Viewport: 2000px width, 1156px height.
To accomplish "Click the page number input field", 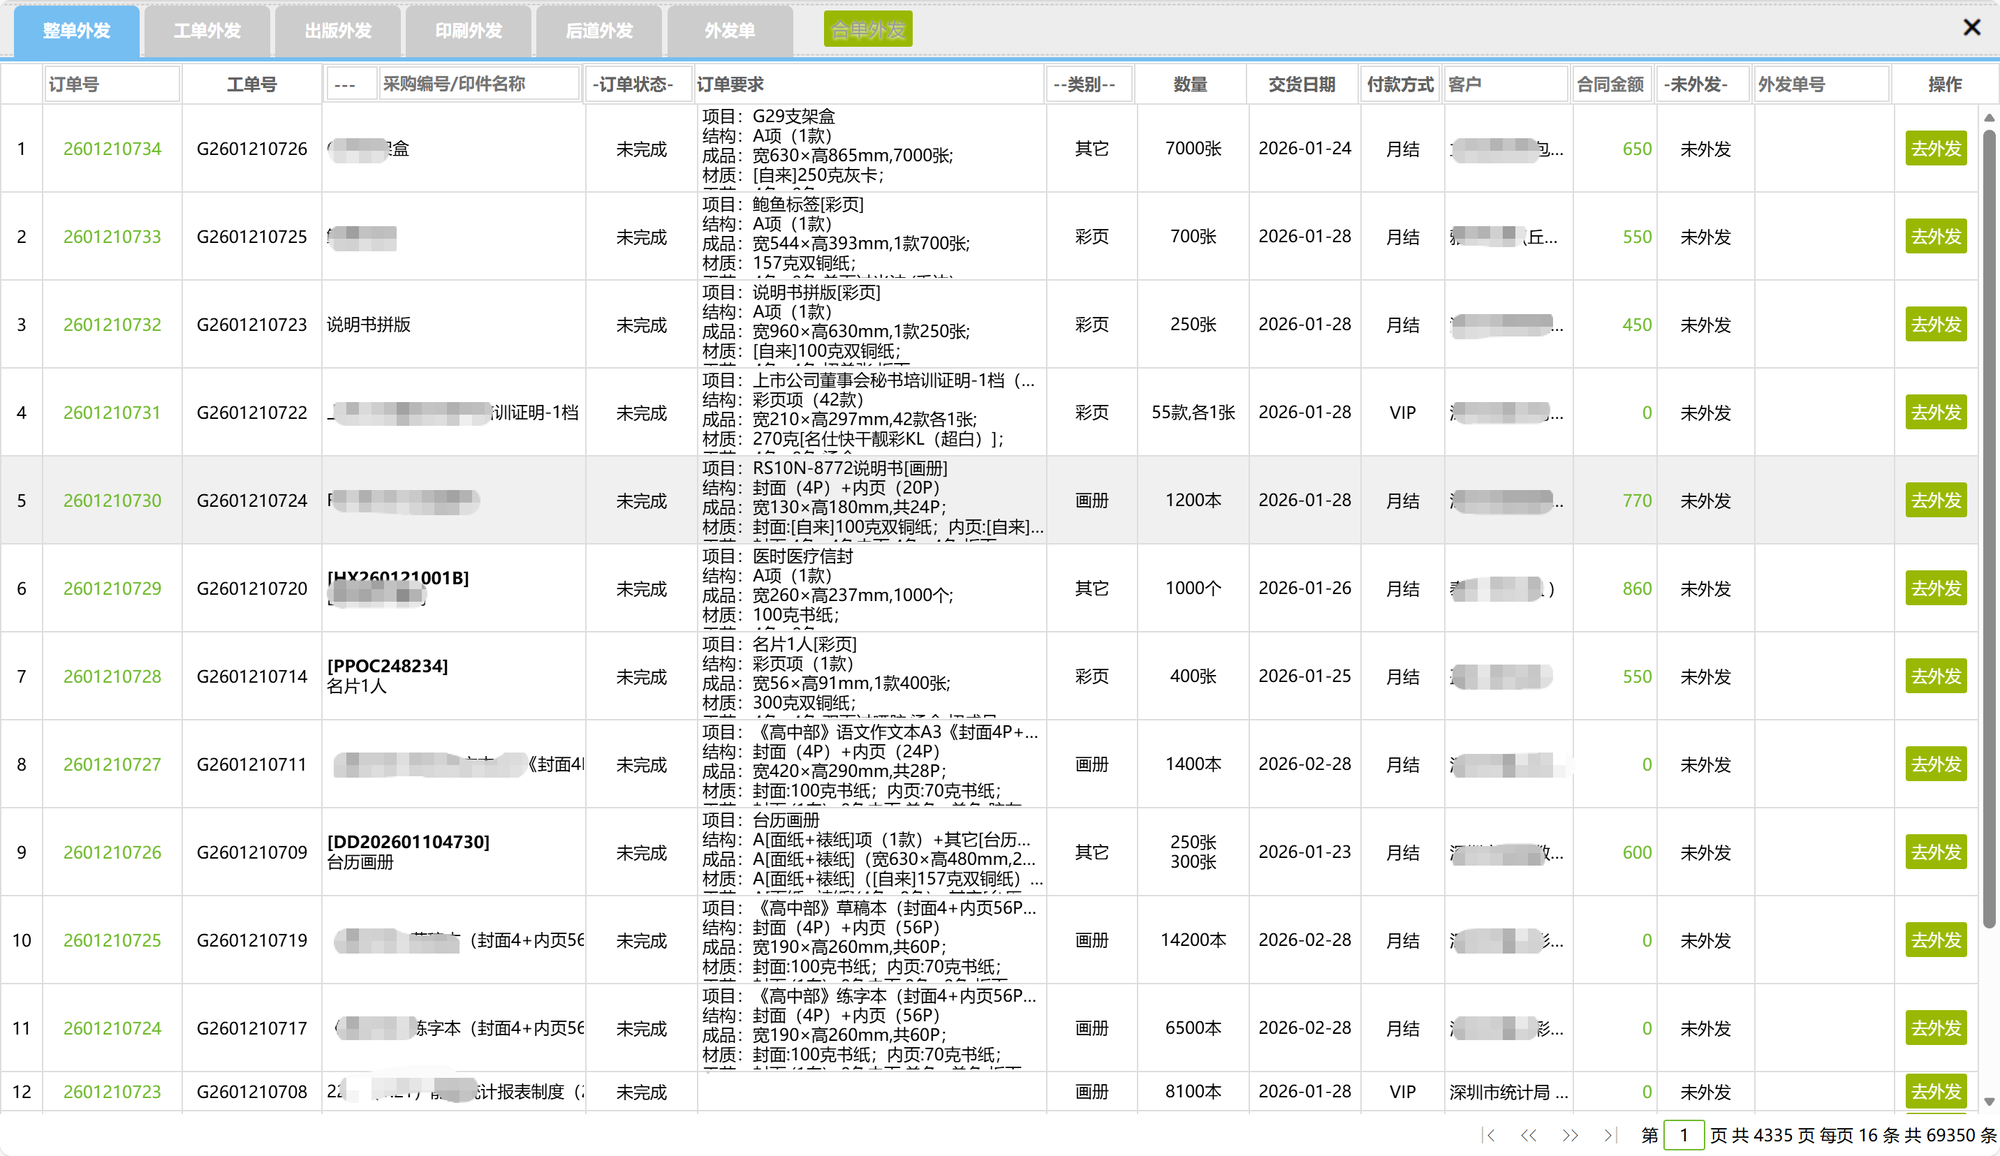I will coord(1684,1135).
